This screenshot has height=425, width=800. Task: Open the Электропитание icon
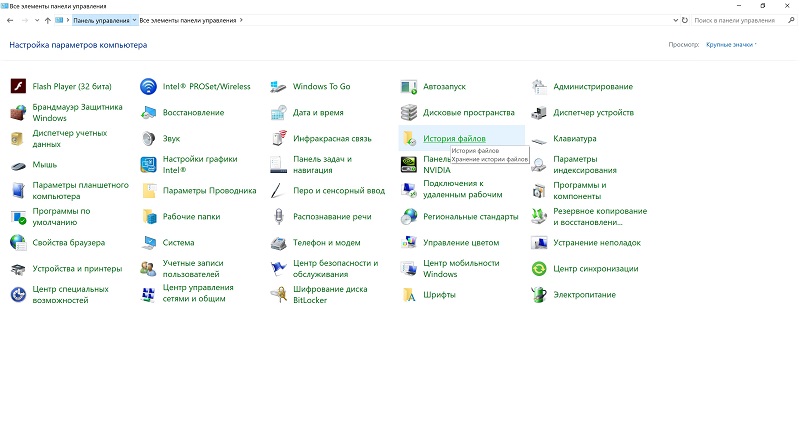(x=539, y=294)
